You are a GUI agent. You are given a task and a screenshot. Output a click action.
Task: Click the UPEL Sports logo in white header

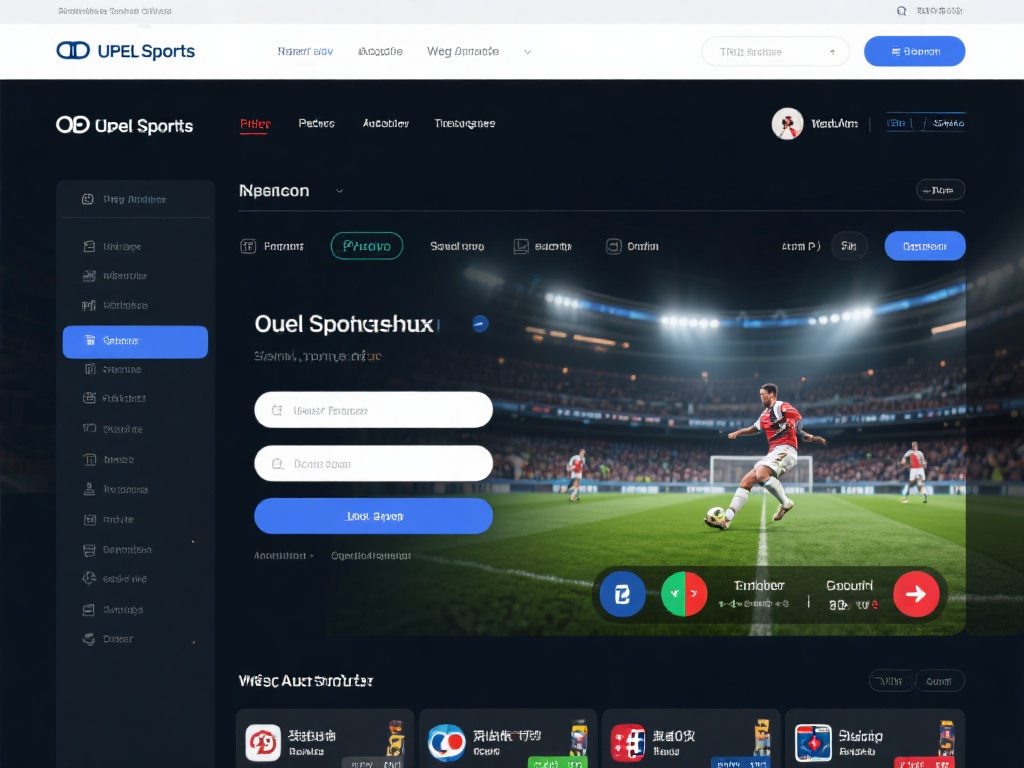(x=125, y=51)
